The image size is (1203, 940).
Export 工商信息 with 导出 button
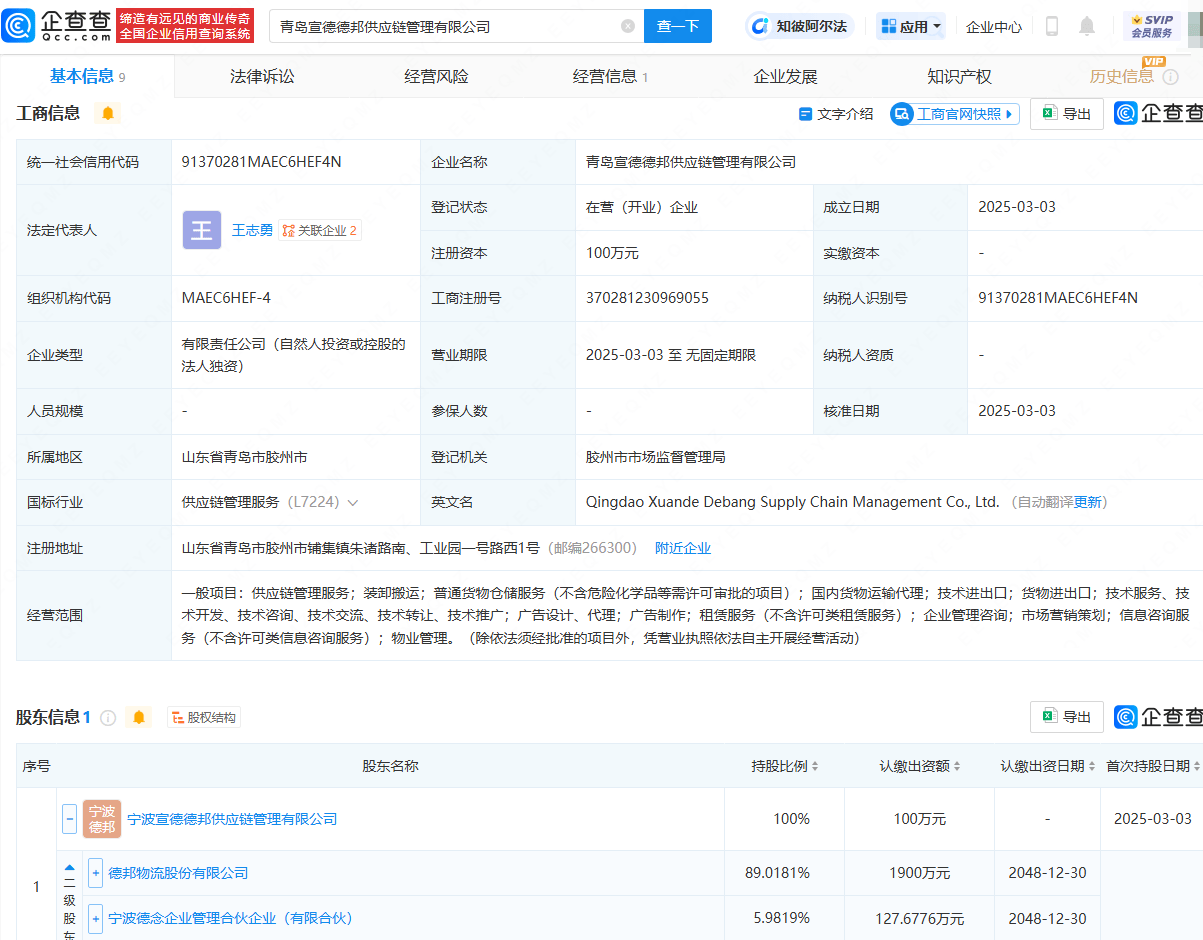pos(1067,114)
